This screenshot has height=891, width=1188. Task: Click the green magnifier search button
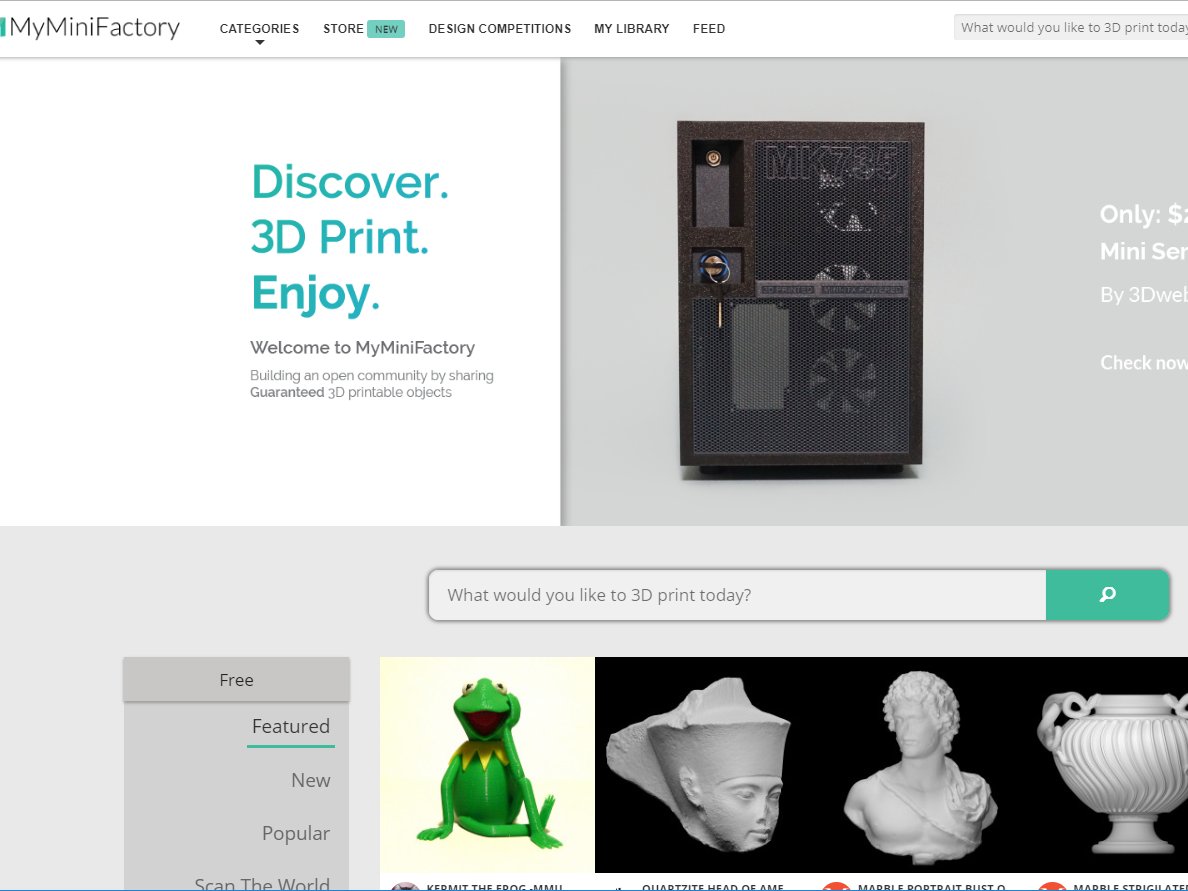[1108, 595]
